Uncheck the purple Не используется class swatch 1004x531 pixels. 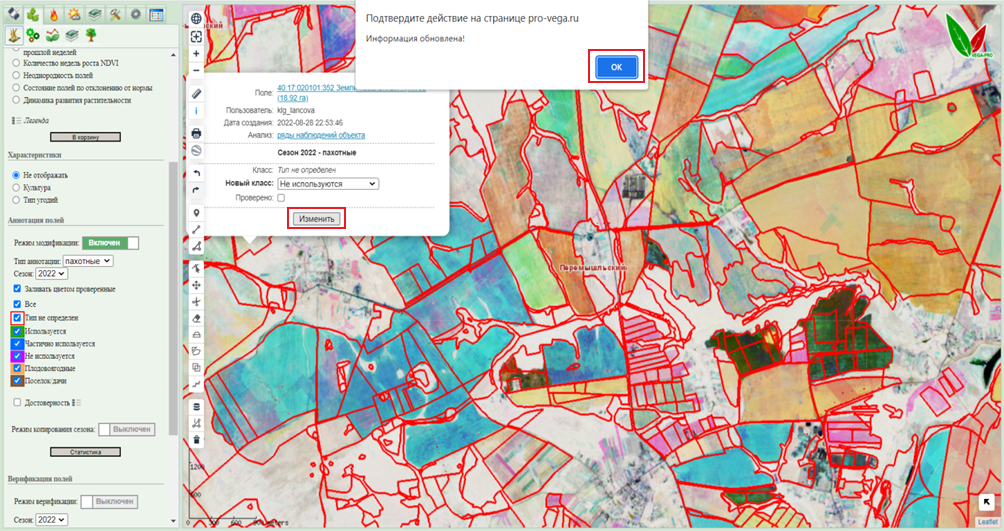coord(18,355)
